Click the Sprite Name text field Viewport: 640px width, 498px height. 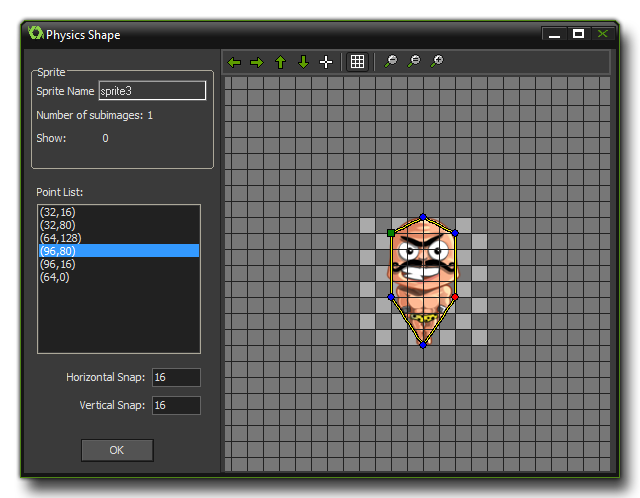click(x=152, y=91)
